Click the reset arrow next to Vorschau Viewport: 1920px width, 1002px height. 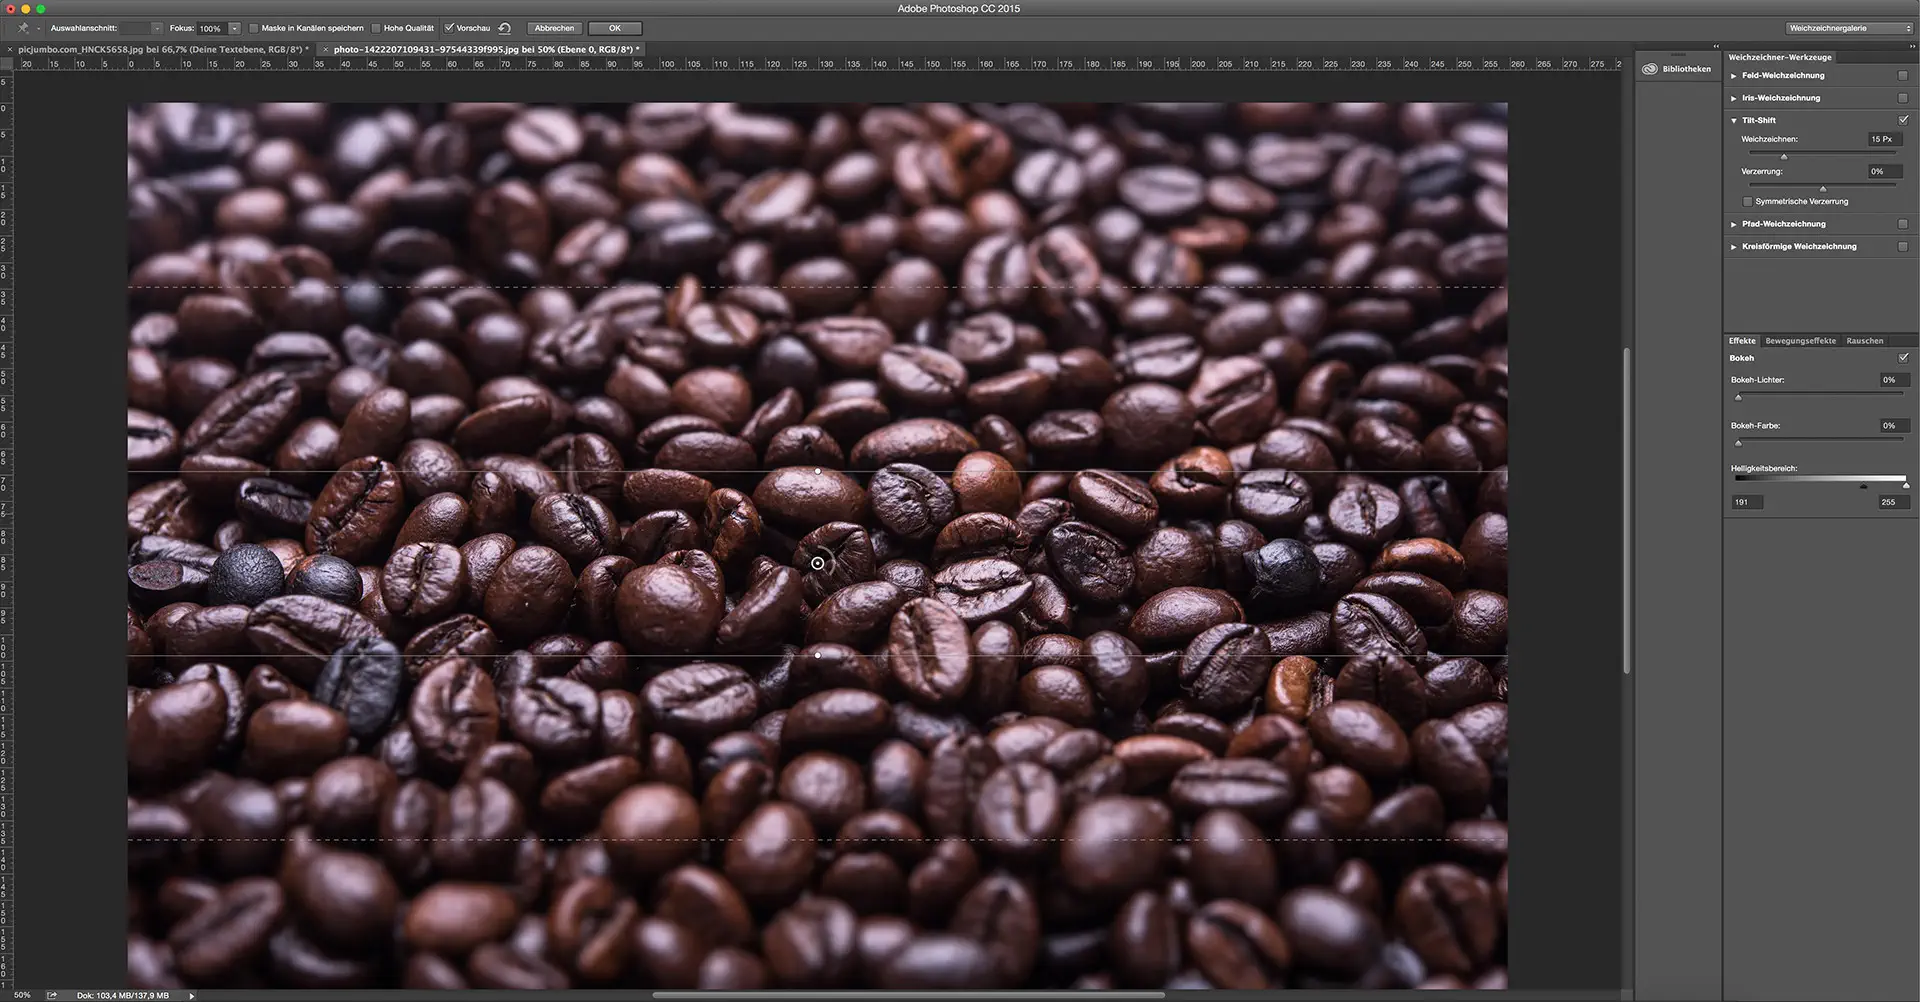pos(506,28)
